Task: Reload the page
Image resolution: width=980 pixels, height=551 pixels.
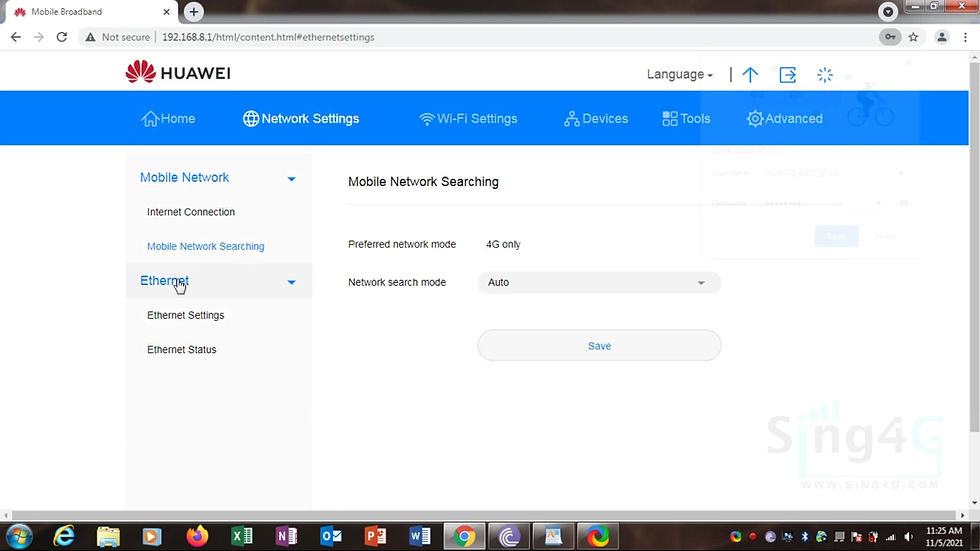Action: [61, 37]
